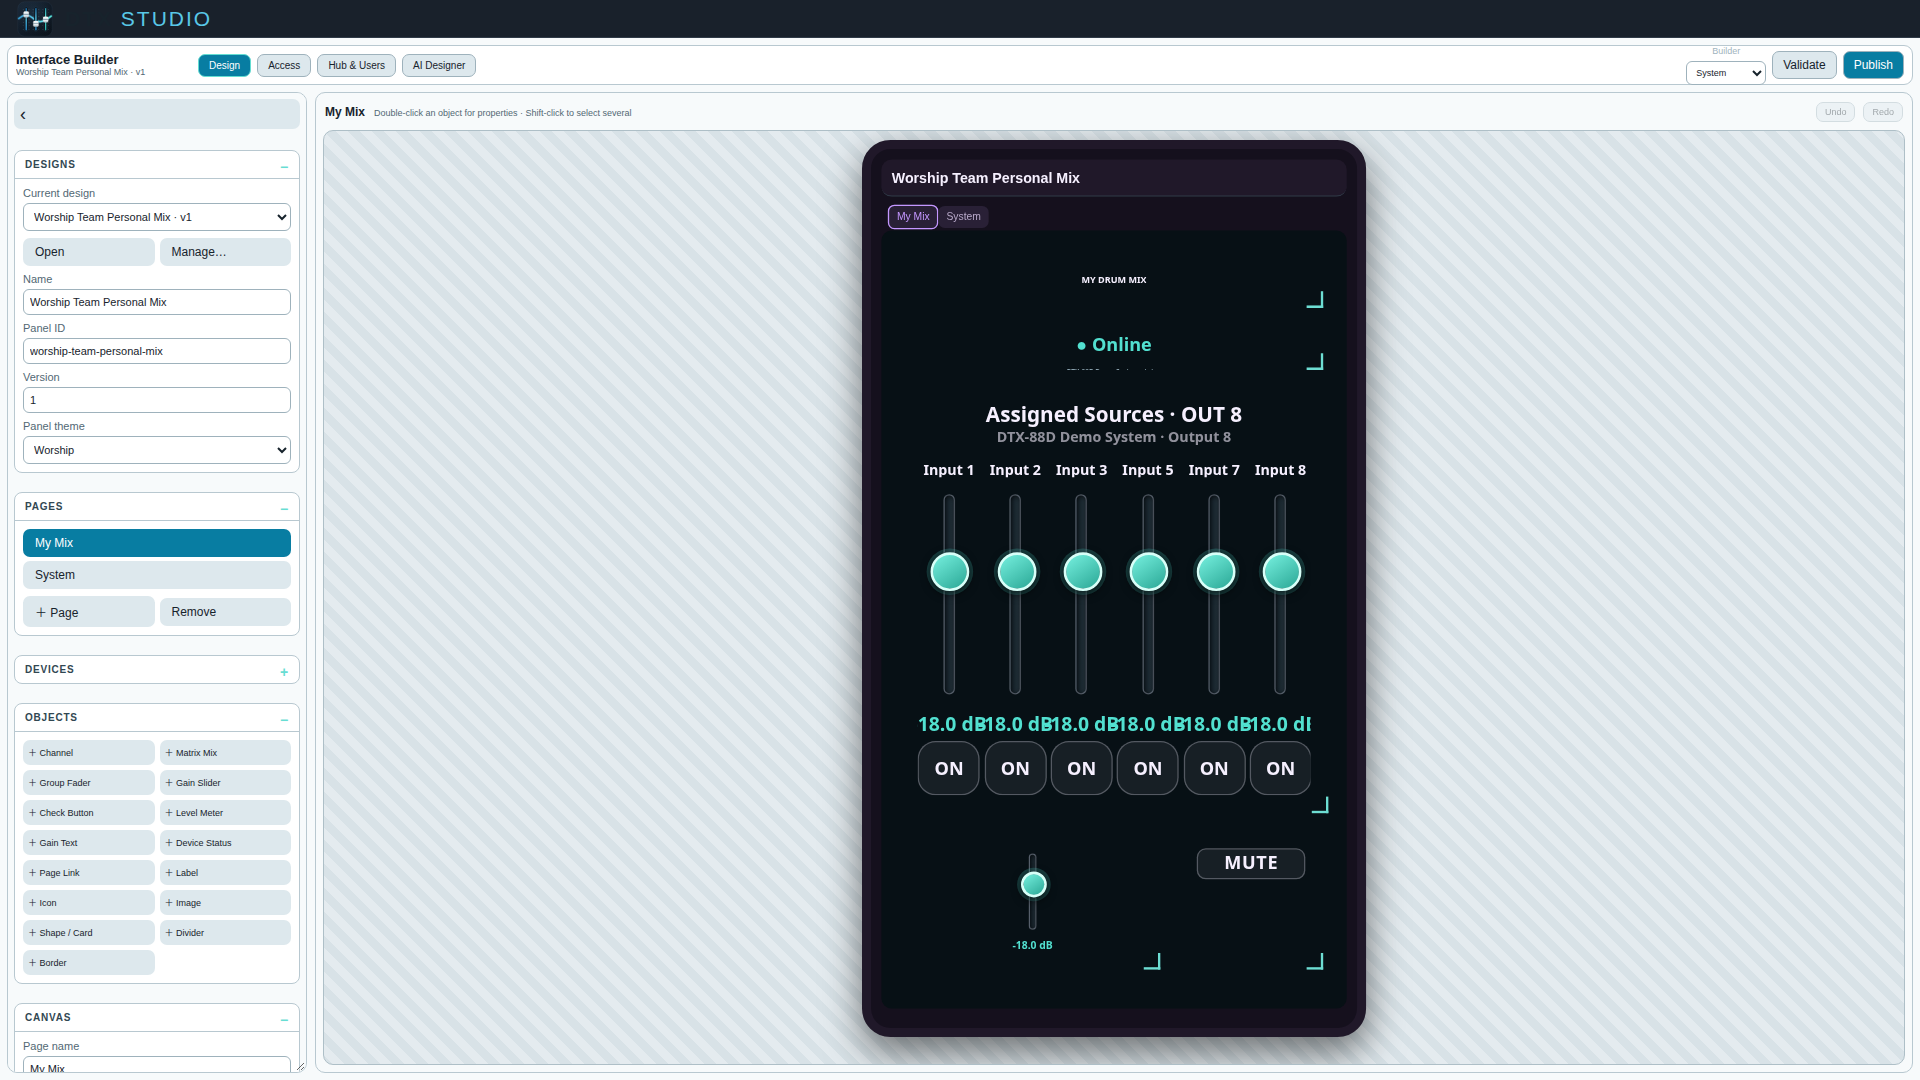Select the My Mix page in the list
The width and height of the screenshot is (1920, 1080).
[x=157, y=543]
